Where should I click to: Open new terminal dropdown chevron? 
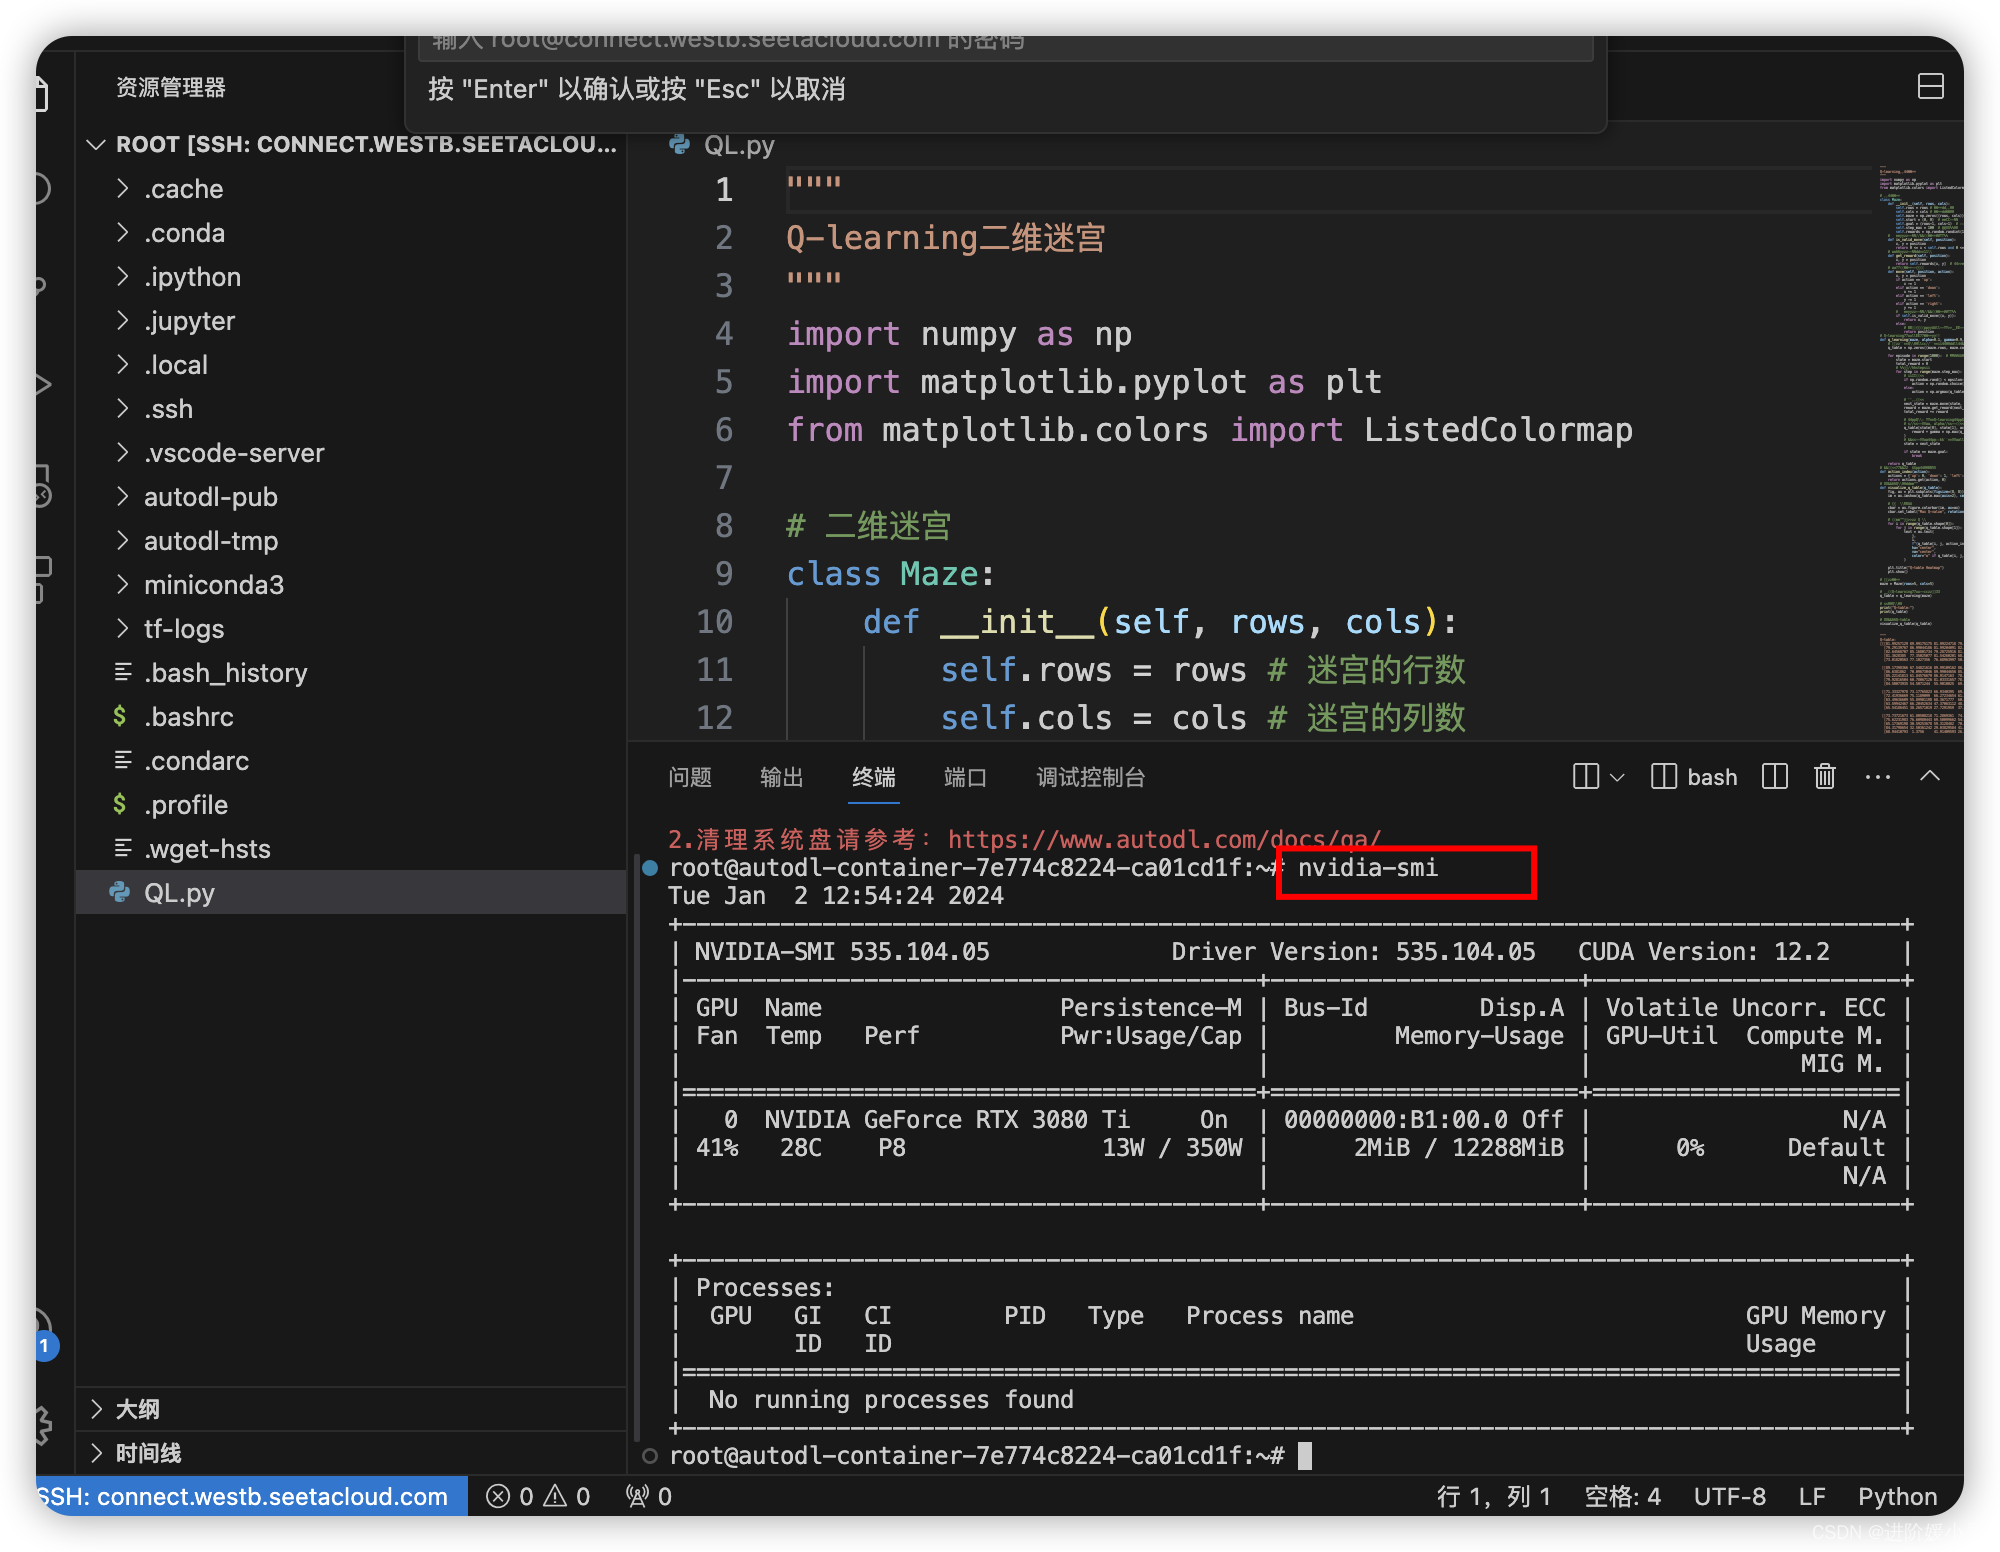(1617, 777)
